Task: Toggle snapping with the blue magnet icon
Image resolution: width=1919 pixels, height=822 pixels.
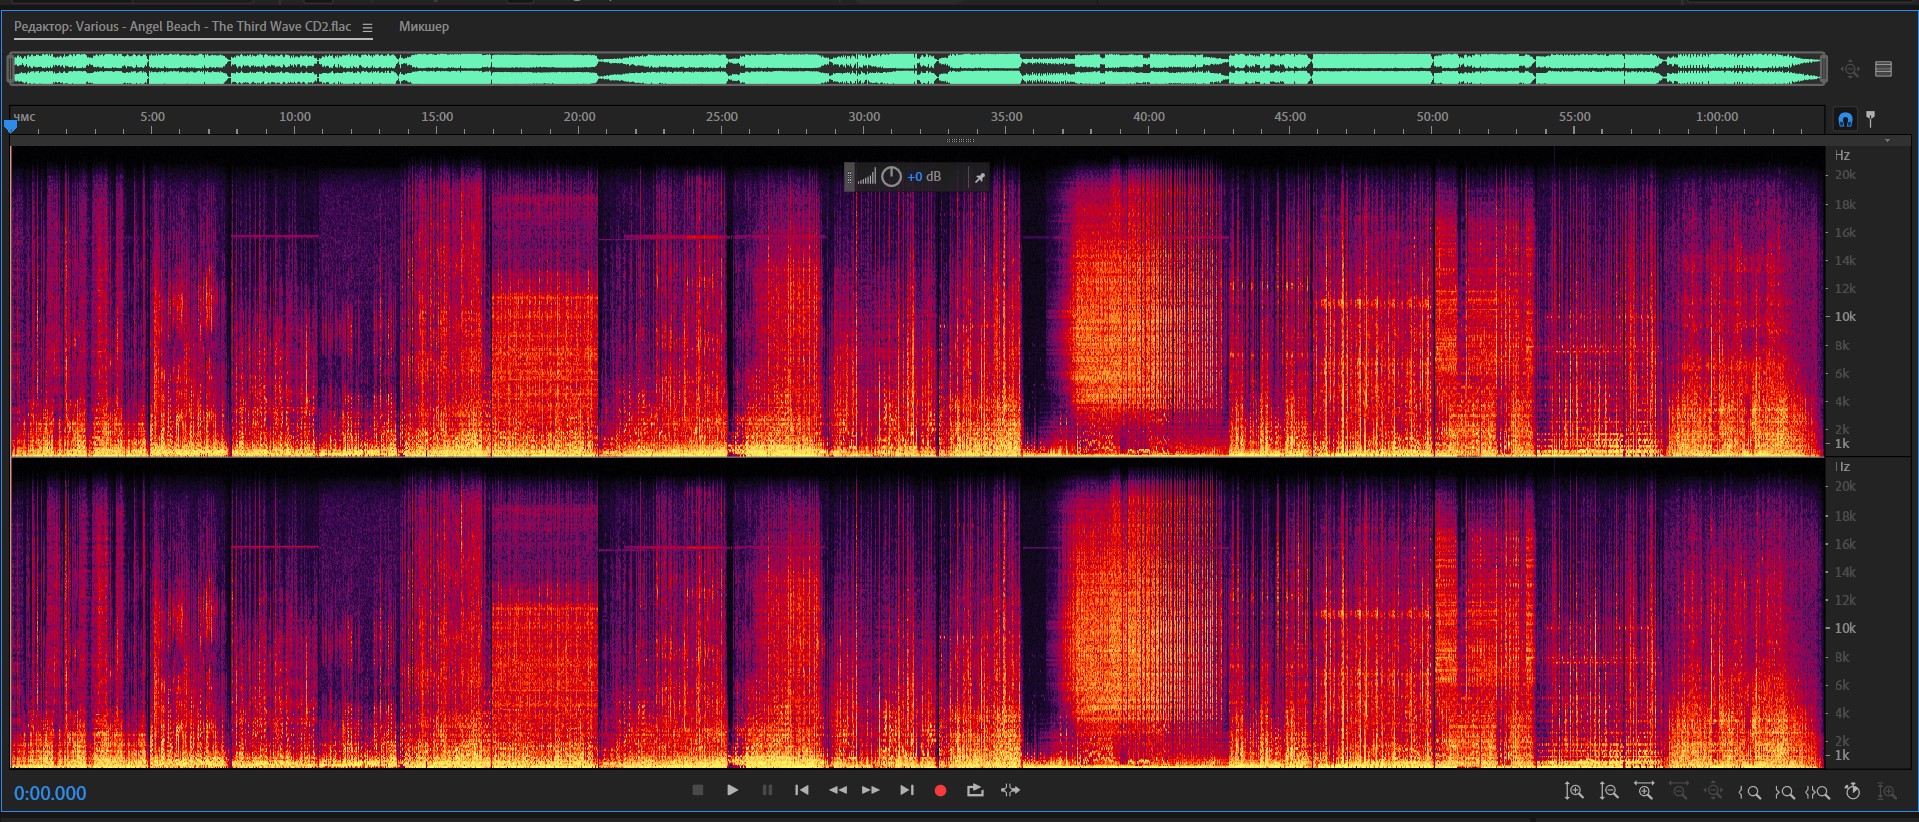Action: (1845, 119)
